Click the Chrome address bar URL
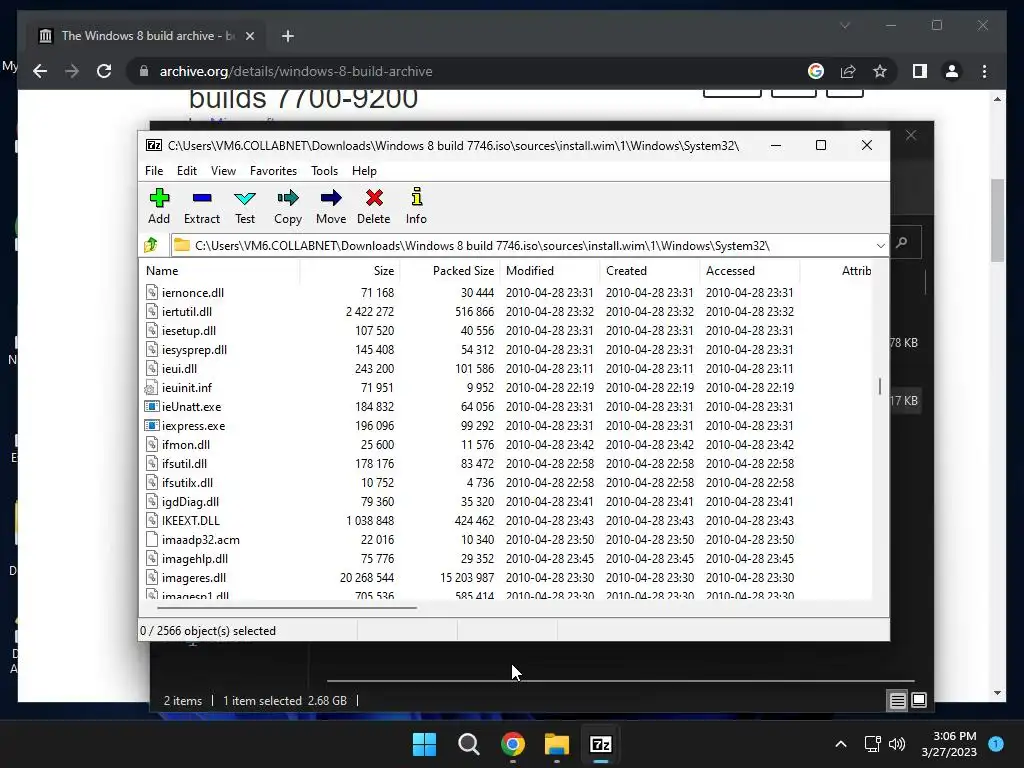The height and width of the screenshot is (768, 1024). point(296,71)
